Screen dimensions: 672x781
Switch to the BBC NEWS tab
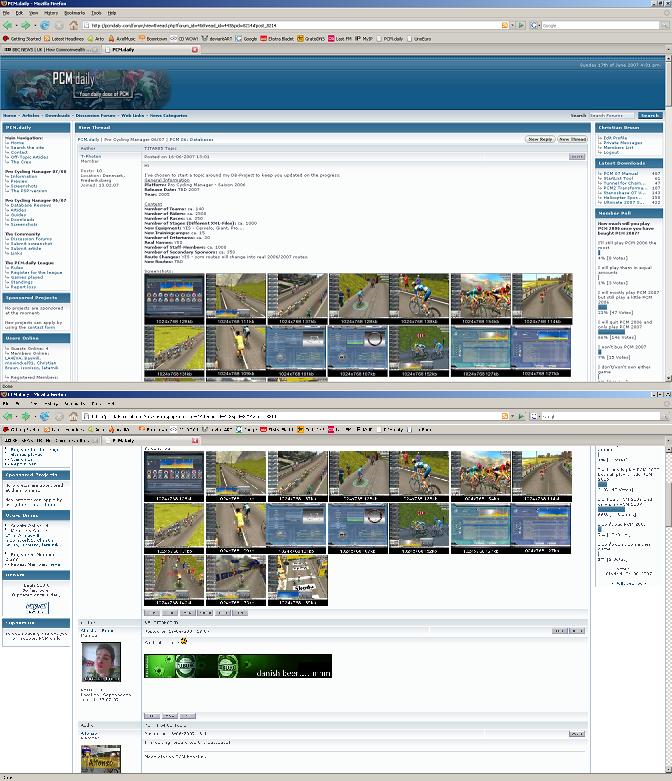click(x=52, y=48)
